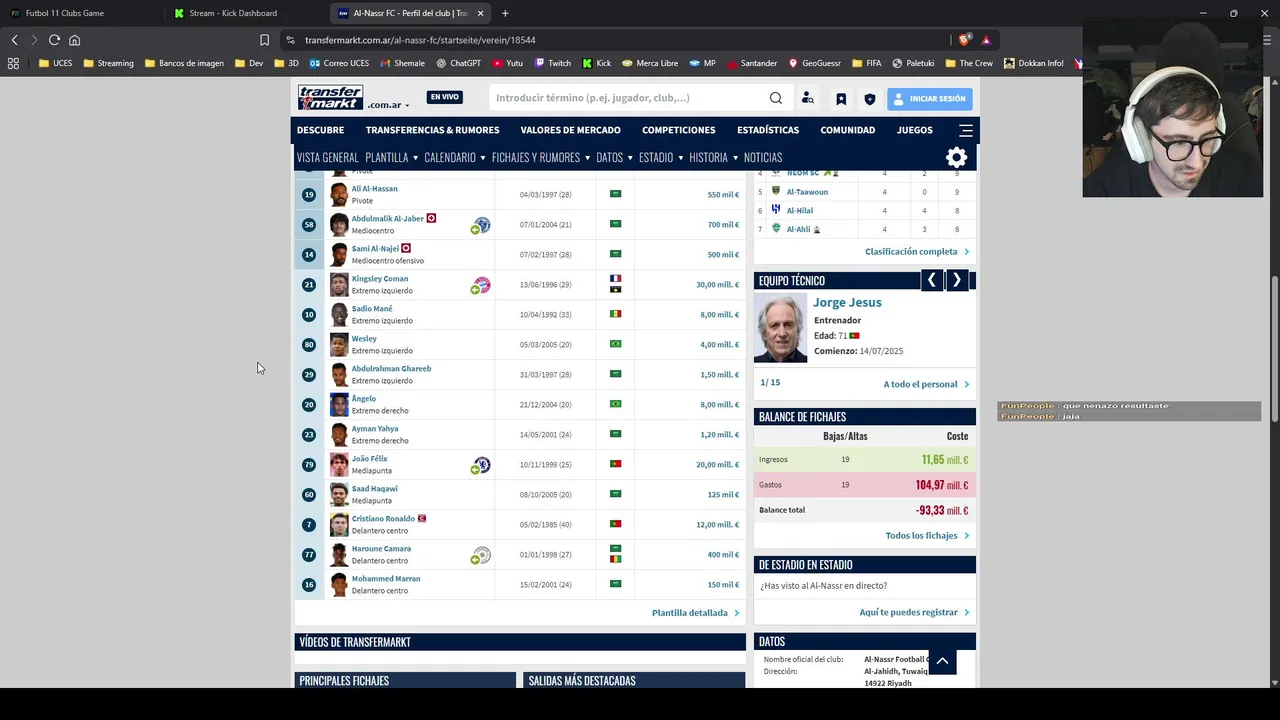Open DESCUBRE menu
Screen dimensions: 1280x720
[320, 130]
